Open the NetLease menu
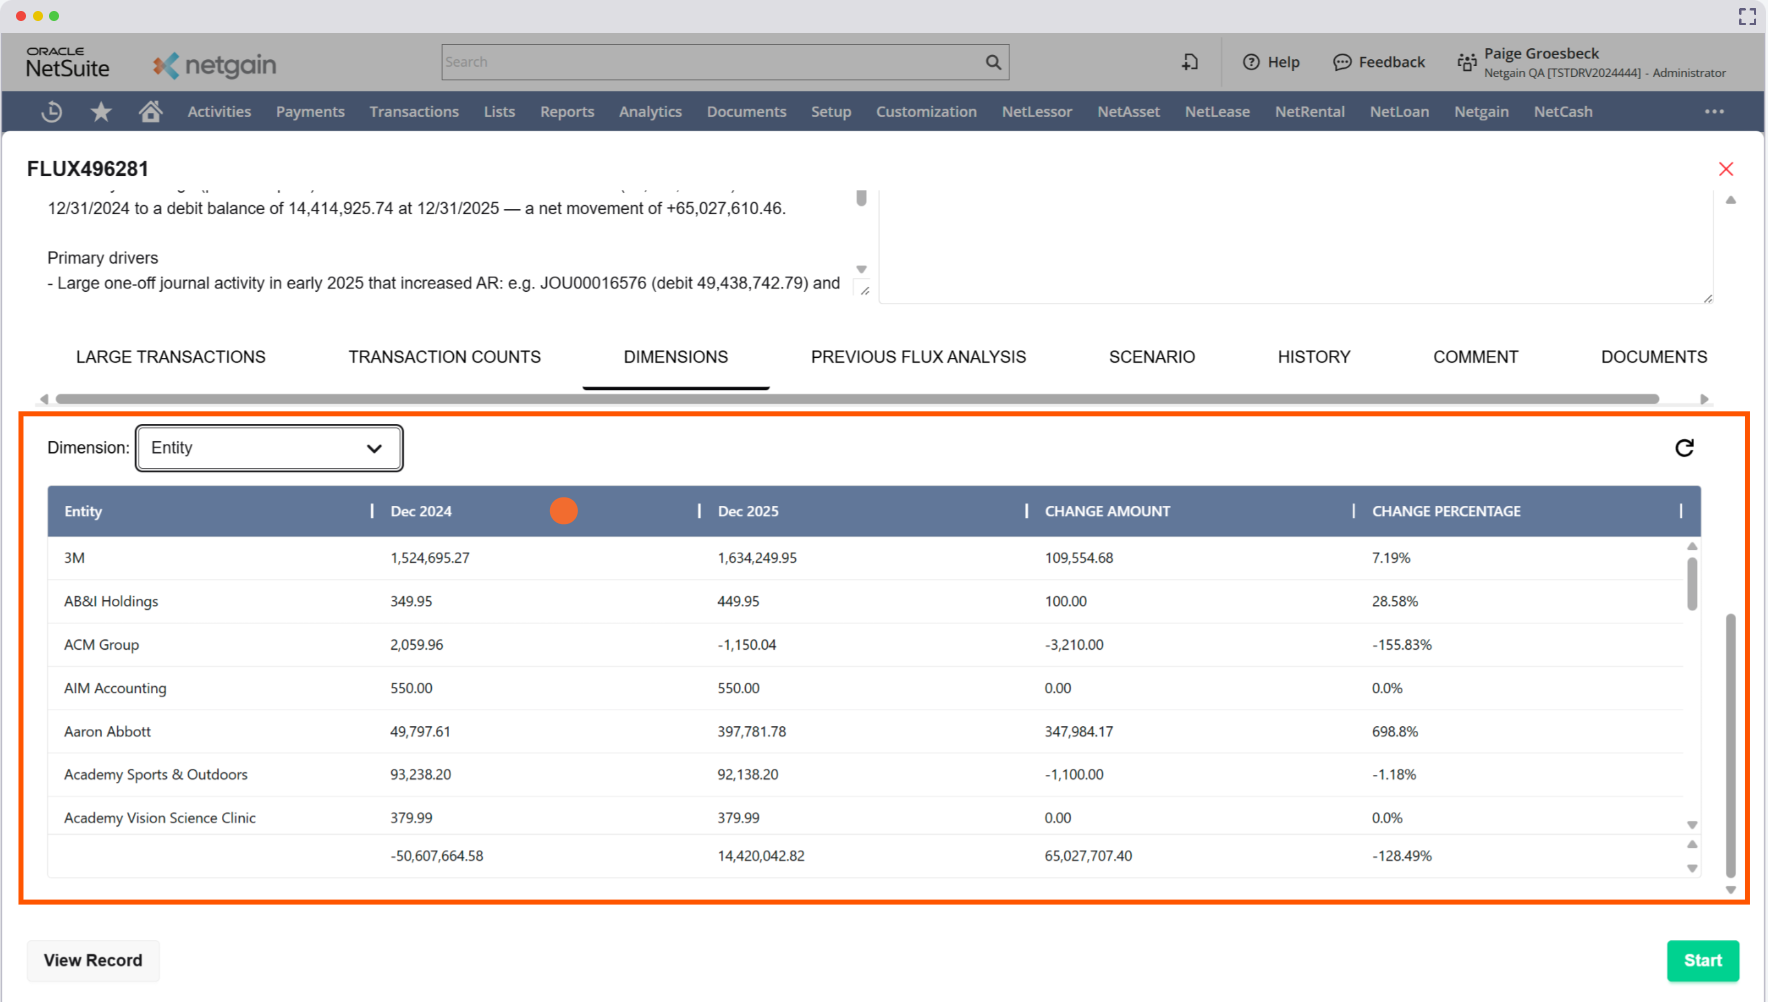Screen dimensions: 1768x1002 (1217, 112)
